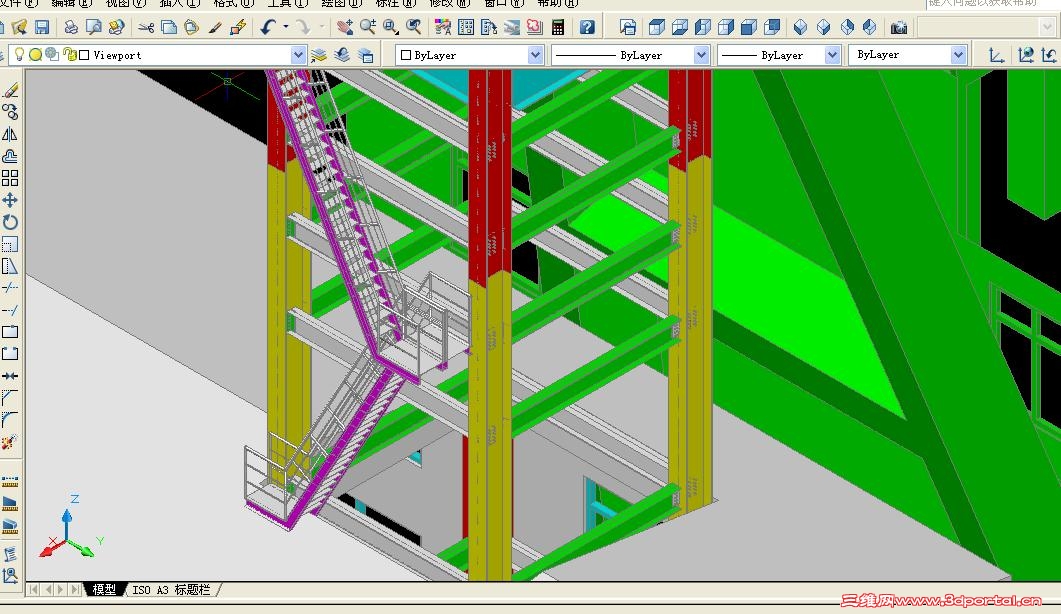Expand the lineweight ByLayer dropdown arrow
Viewport: 1061px width, 614px height.
(832, 55)
